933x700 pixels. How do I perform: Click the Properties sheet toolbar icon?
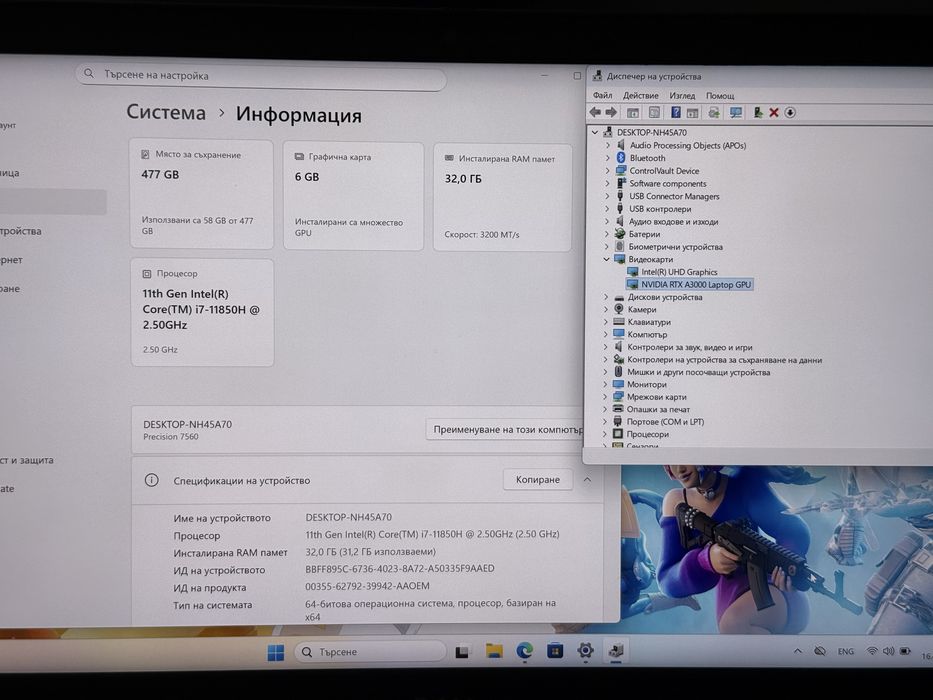[654, 112]
